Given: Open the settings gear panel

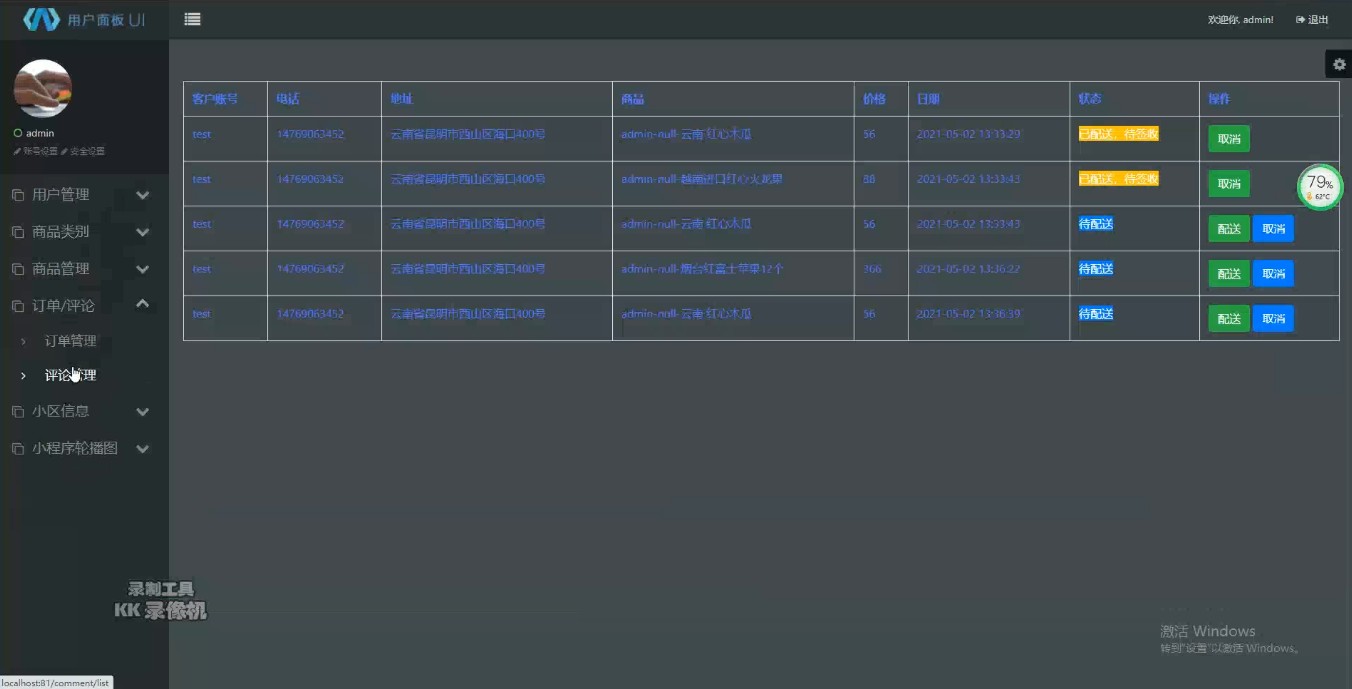Looking at the screenshot, I should click(x=1339, y=64).
